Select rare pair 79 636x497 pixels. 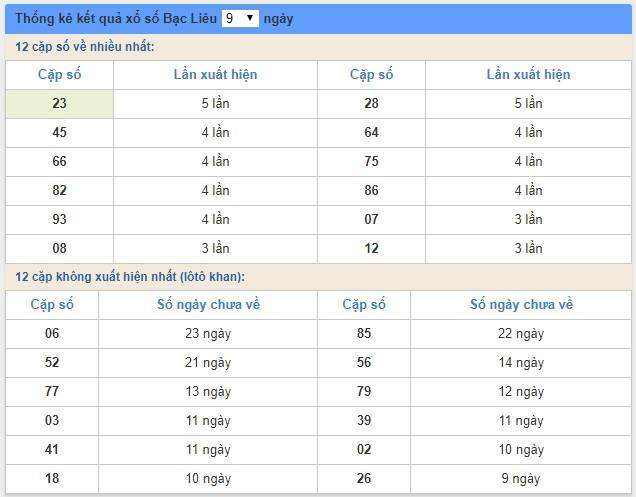(364, 392)
